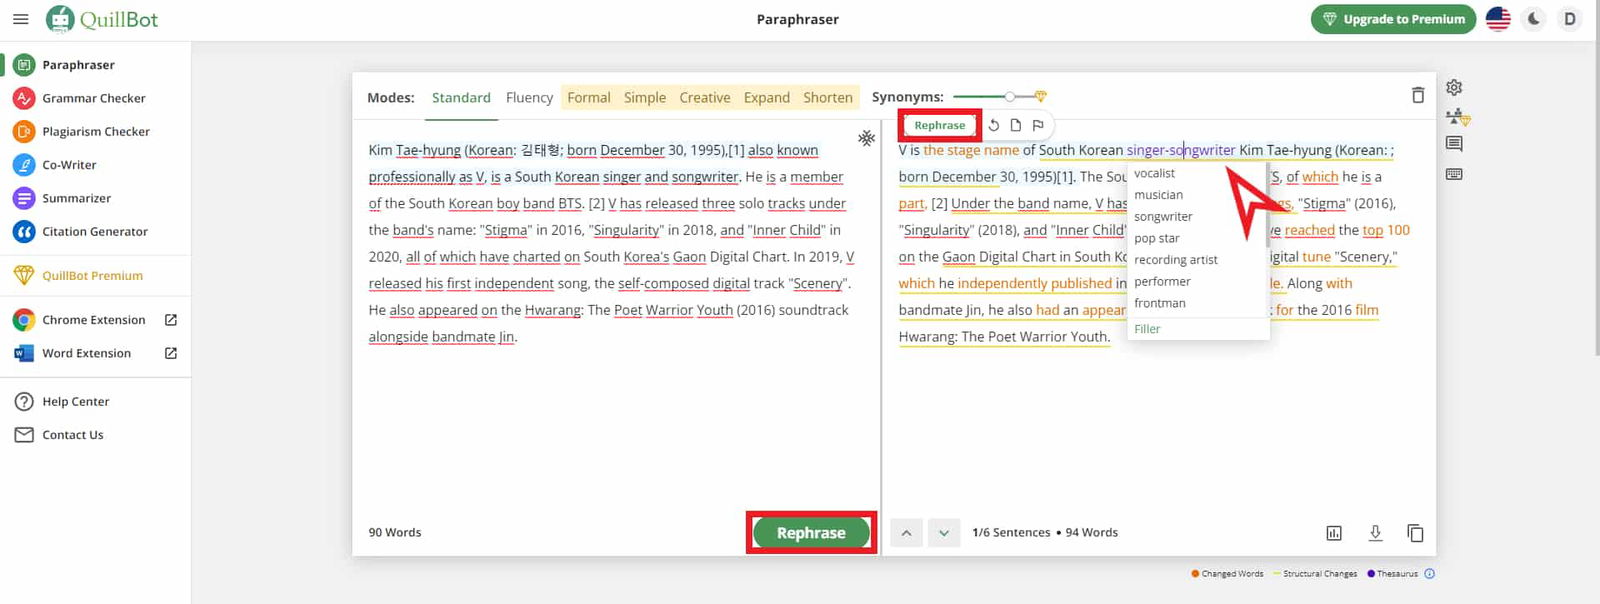Image resolution: width=1600 pixels, height=604 pixels.
Task: Select the Simple mode tab
Action: click(x=645, y=97)
